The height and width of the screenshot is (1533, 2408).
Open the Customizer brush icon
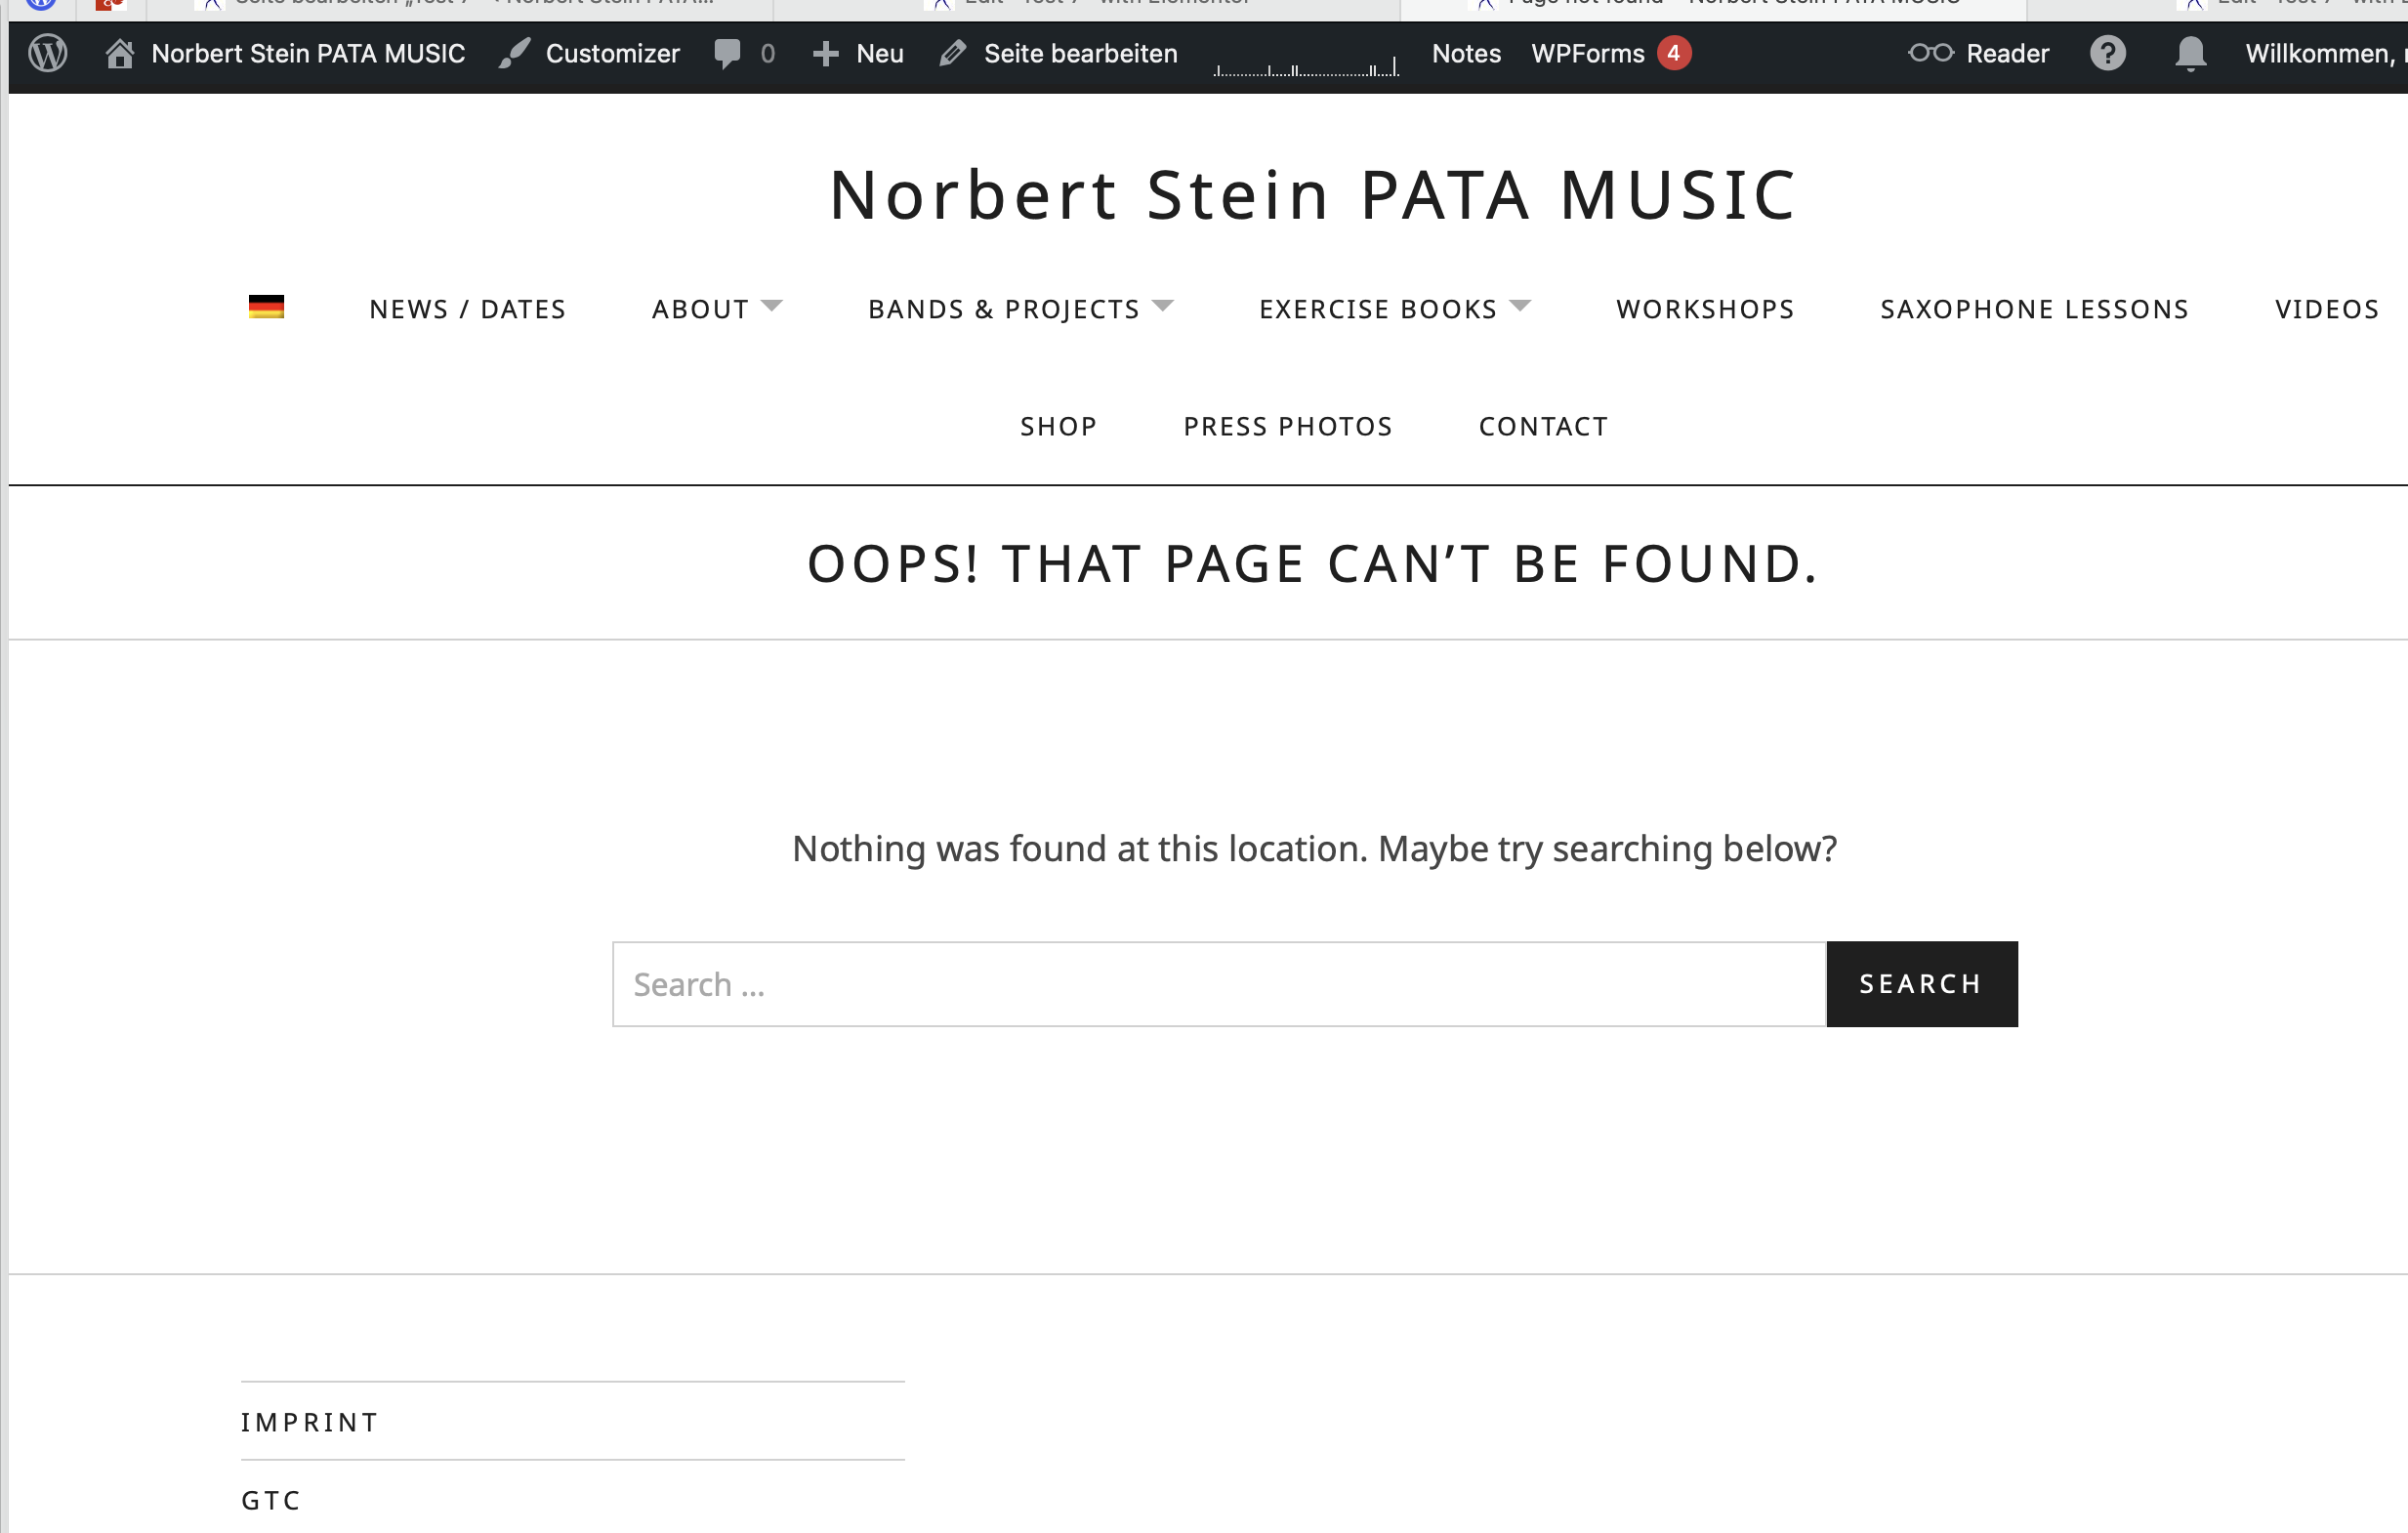pos(514,53)
